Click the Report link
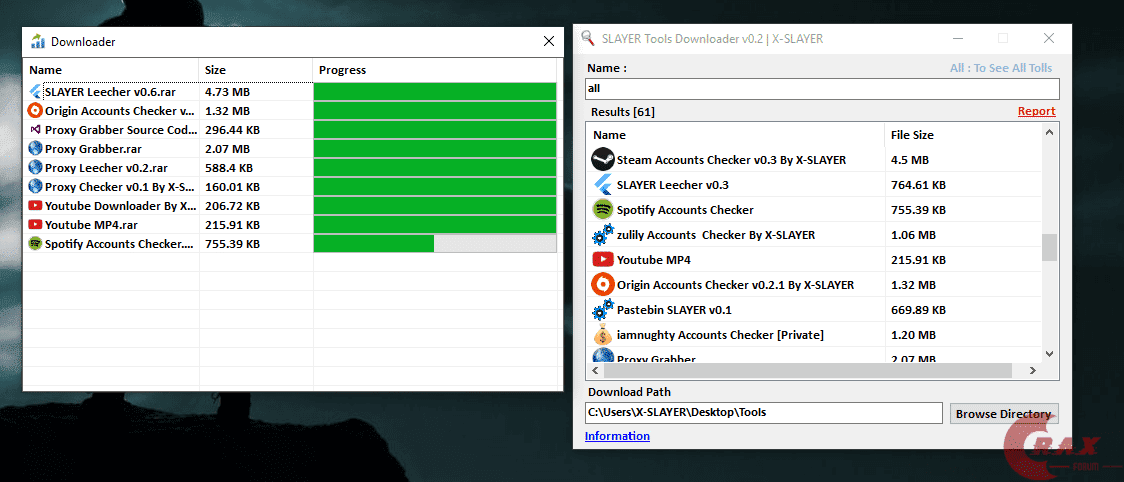This screenshot has width=1124, height=482. click(x=1037, y=111)
